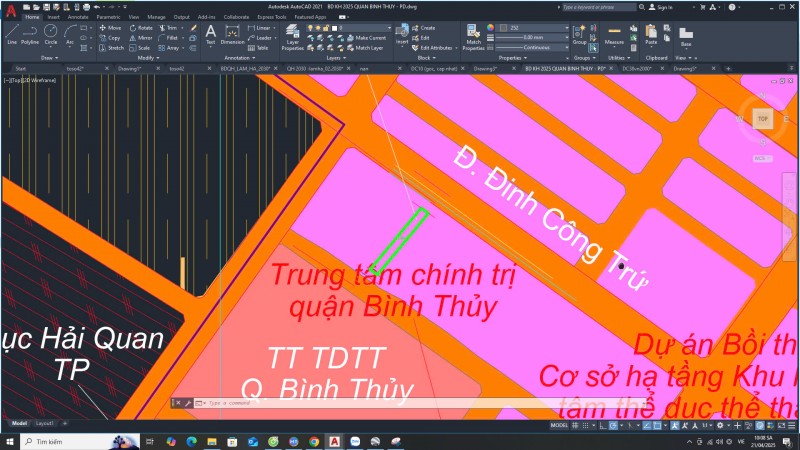800x450 pixels.
Task: Click Edit Attributes button
Action: [x=432, y=48]
